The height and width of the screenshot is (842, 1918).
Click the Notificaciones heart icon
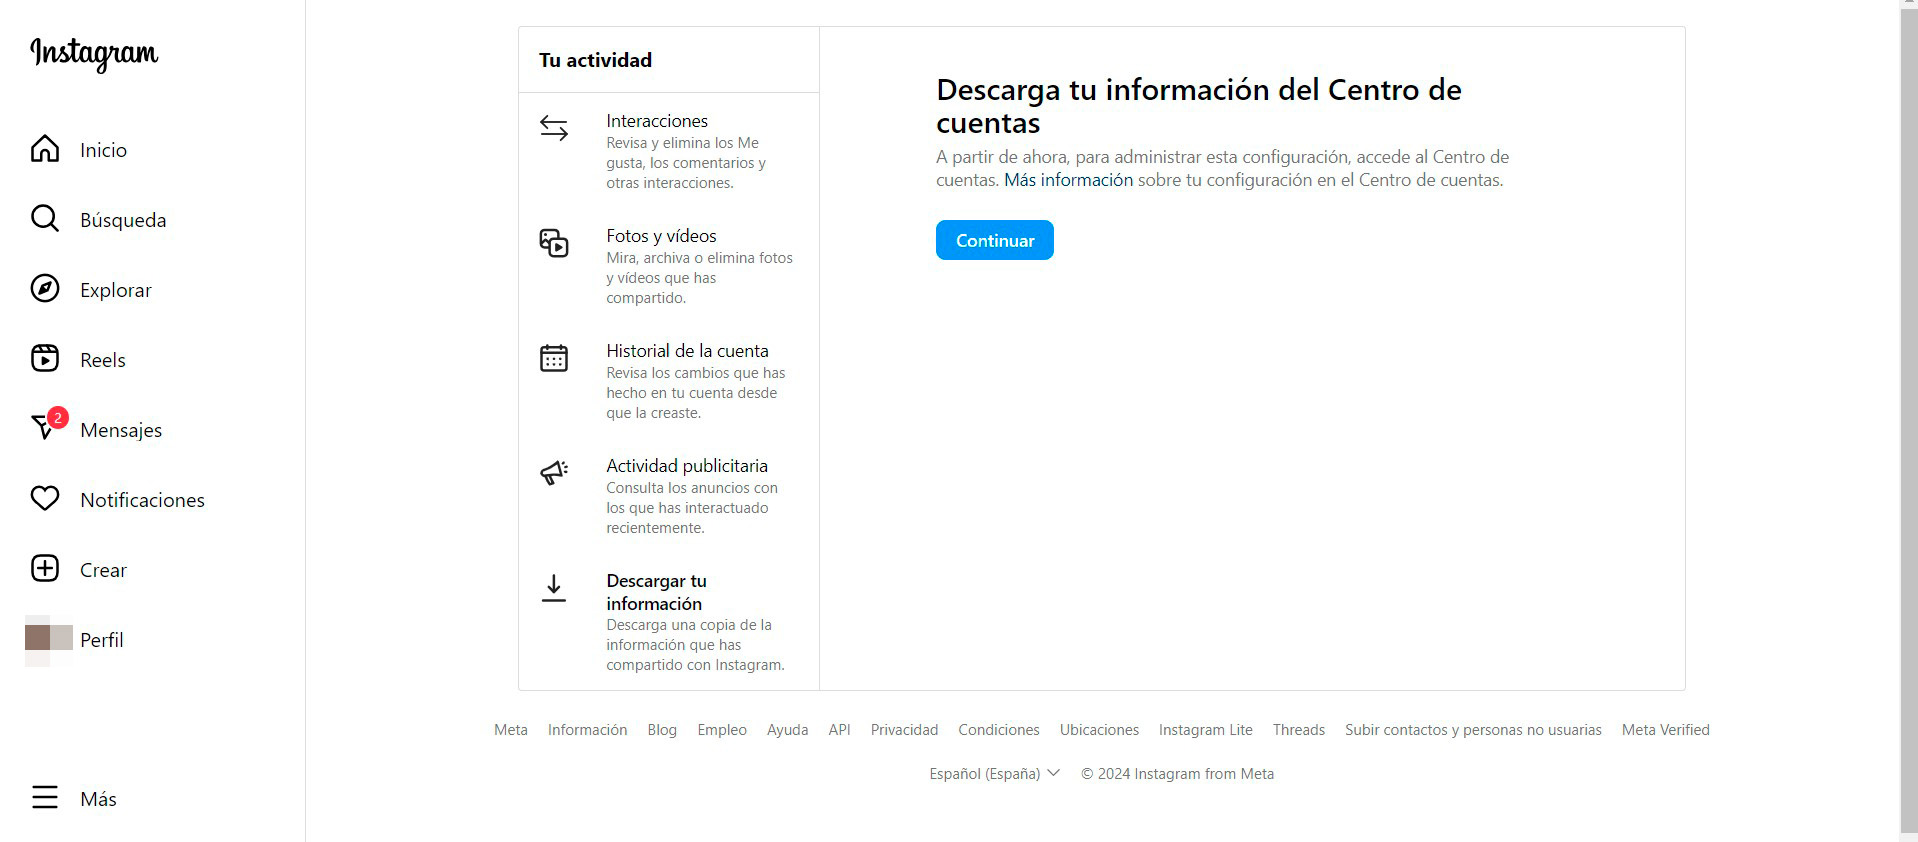[x=45, y=499]
